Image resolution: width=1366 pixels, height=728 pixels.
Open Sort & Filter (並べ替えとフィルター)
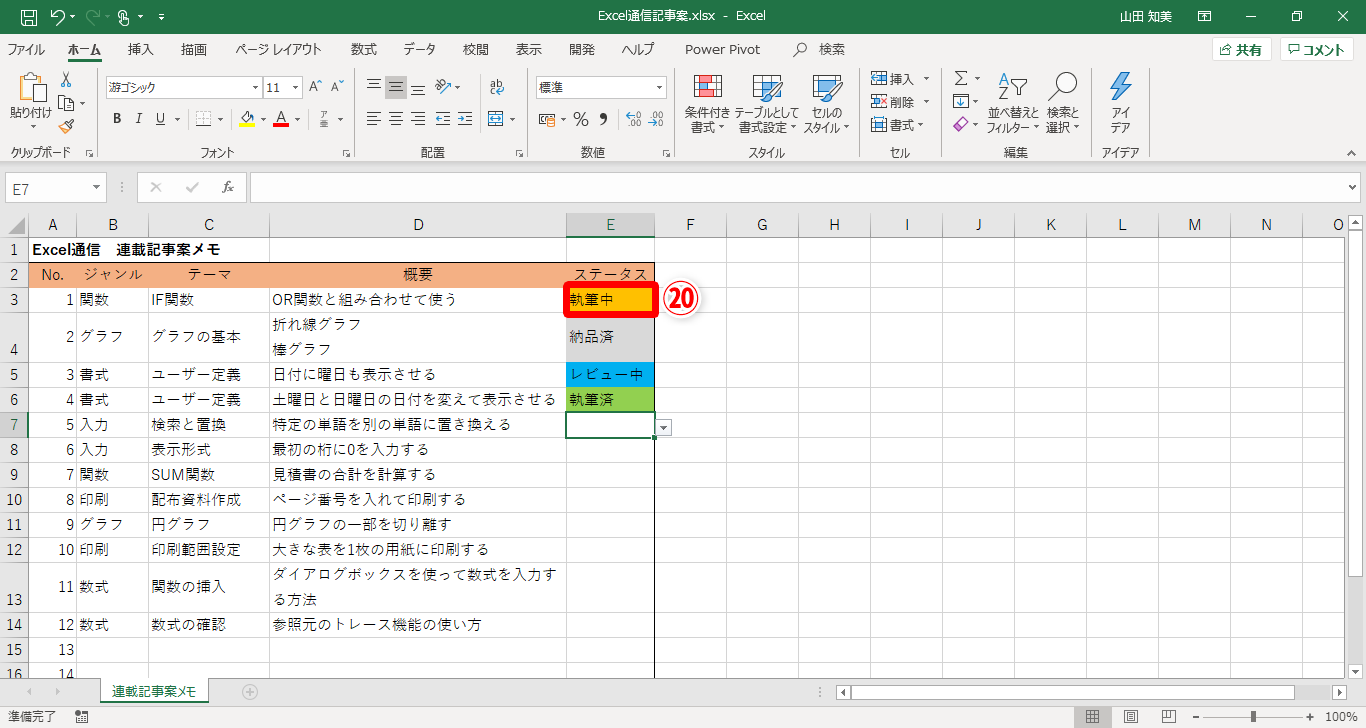coord(1013,104)
